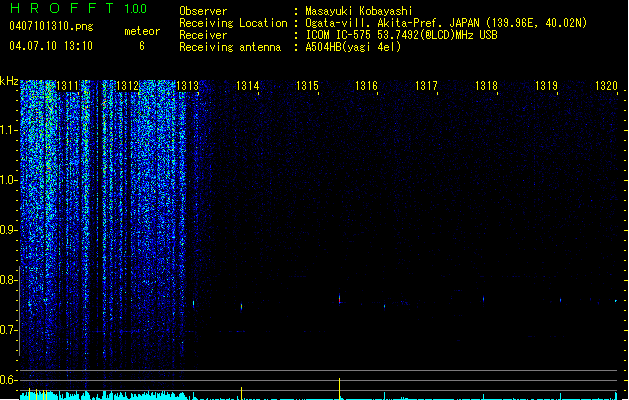The width and height of the screenshot is (629, 400).
Task: Click the meteor echo just before 1314
Action: [241, 307]
